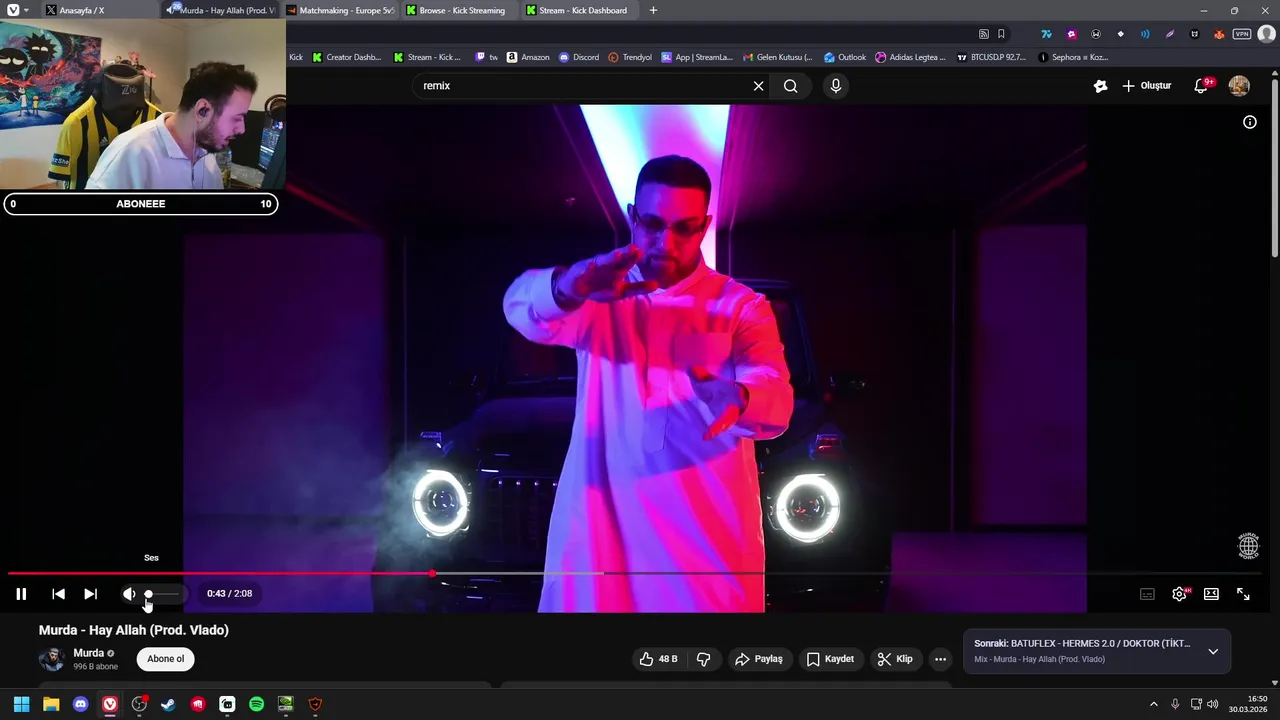This screenshot has height=720, width=1280.
Task: Open Murda channel name link
Action: coord(88,653)
